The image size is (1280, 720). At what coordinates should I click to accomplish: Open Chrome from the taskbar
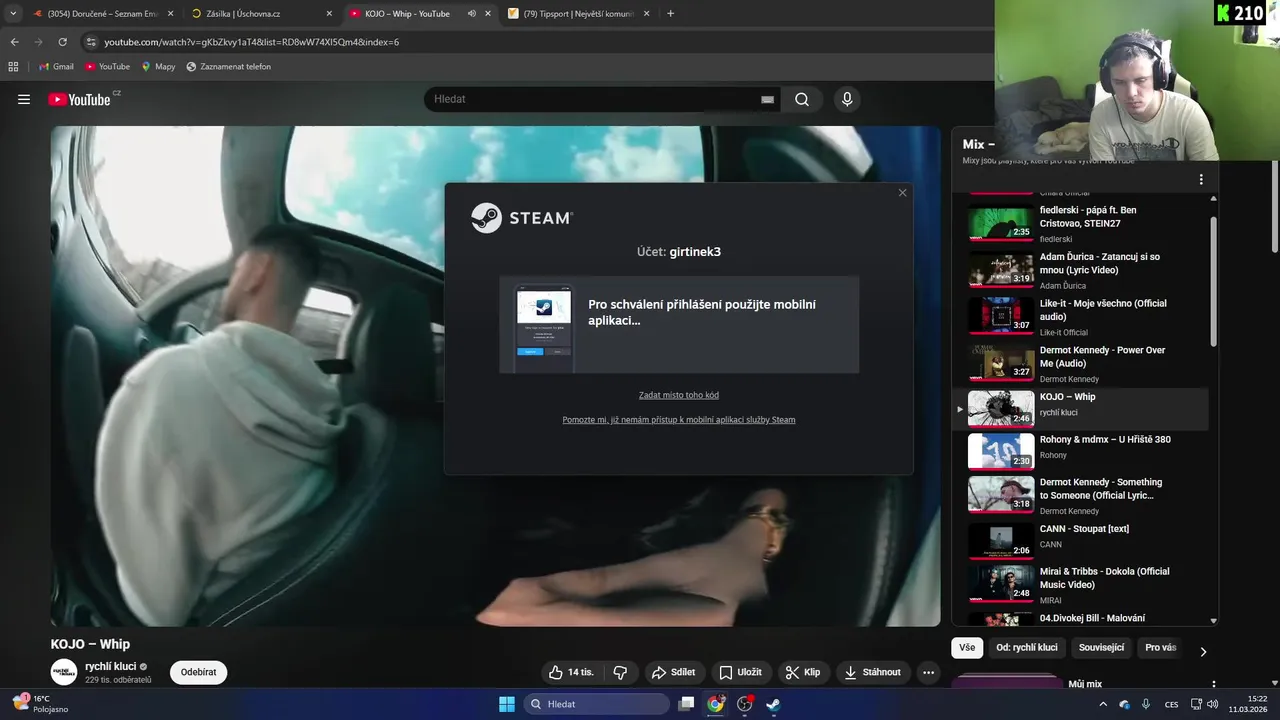pyautogui.click(x=715, y=704)
